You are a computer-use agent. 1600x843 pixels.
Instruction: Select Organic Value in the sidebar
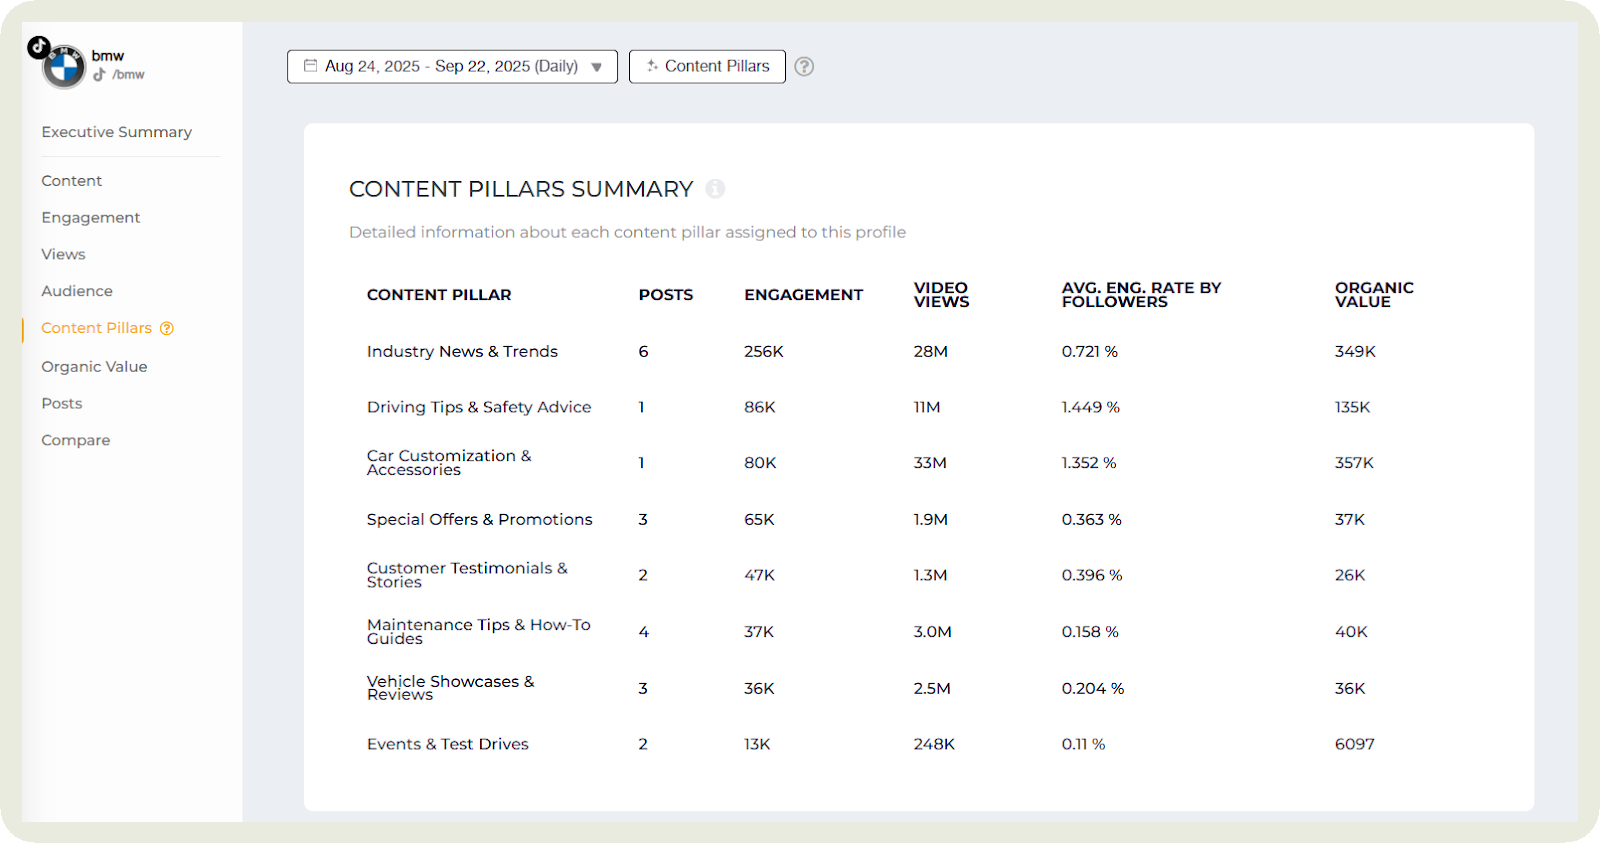94,367
